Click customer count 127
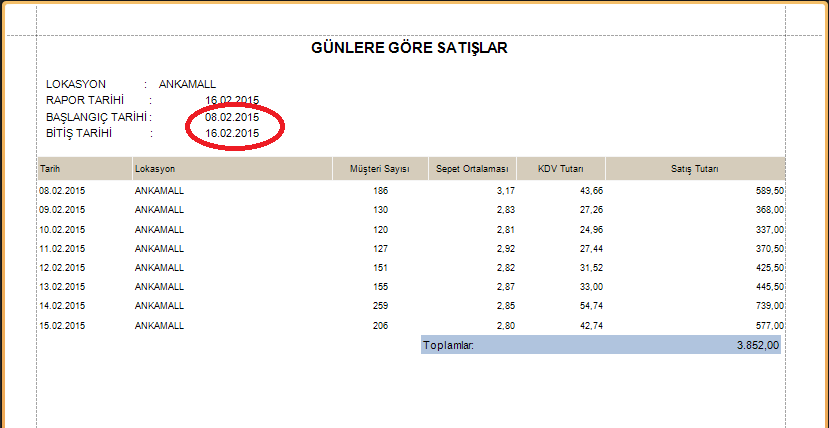The height and width of the screenshot is (428, 829). click(x=380, y=248)
